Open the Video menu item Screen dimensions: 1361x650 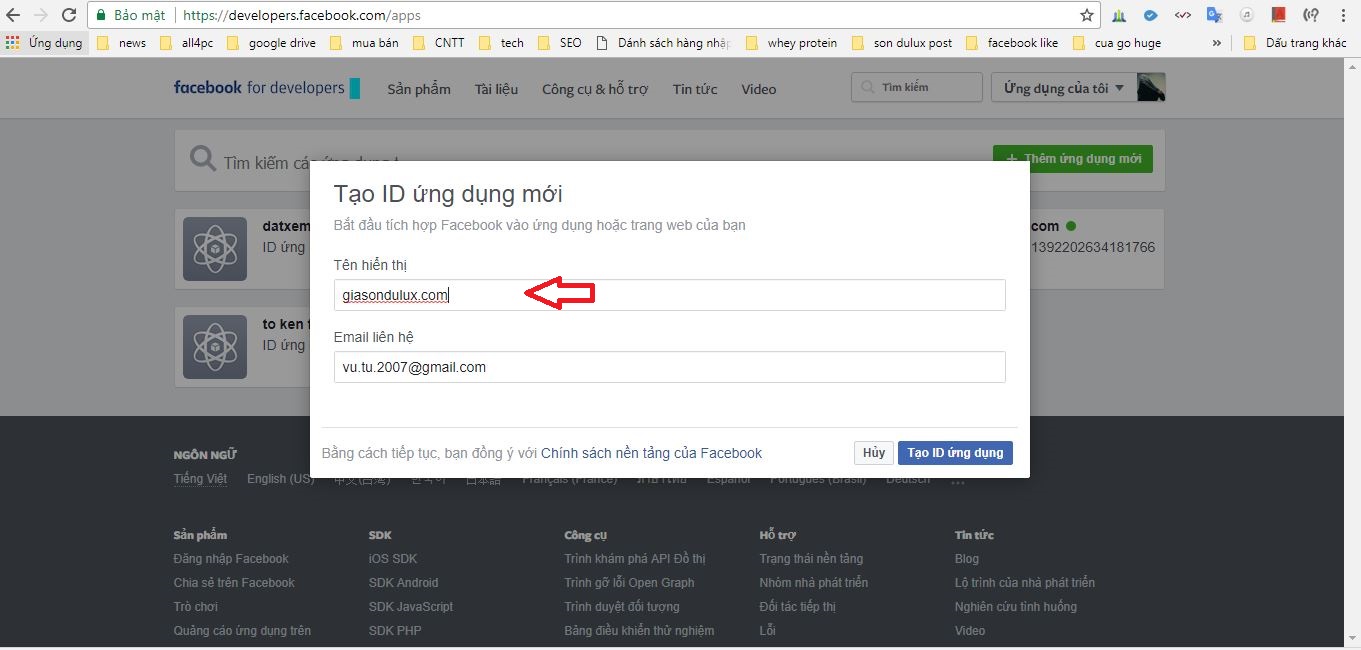click(x=759, y=89)
